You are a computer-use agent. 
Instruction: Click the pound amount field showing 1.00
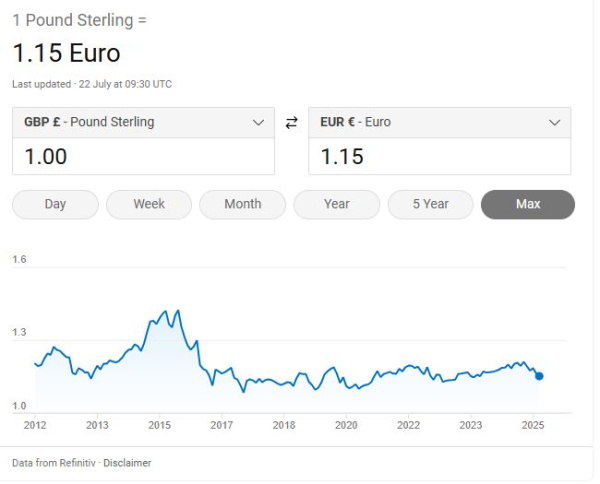click(143, 156)
